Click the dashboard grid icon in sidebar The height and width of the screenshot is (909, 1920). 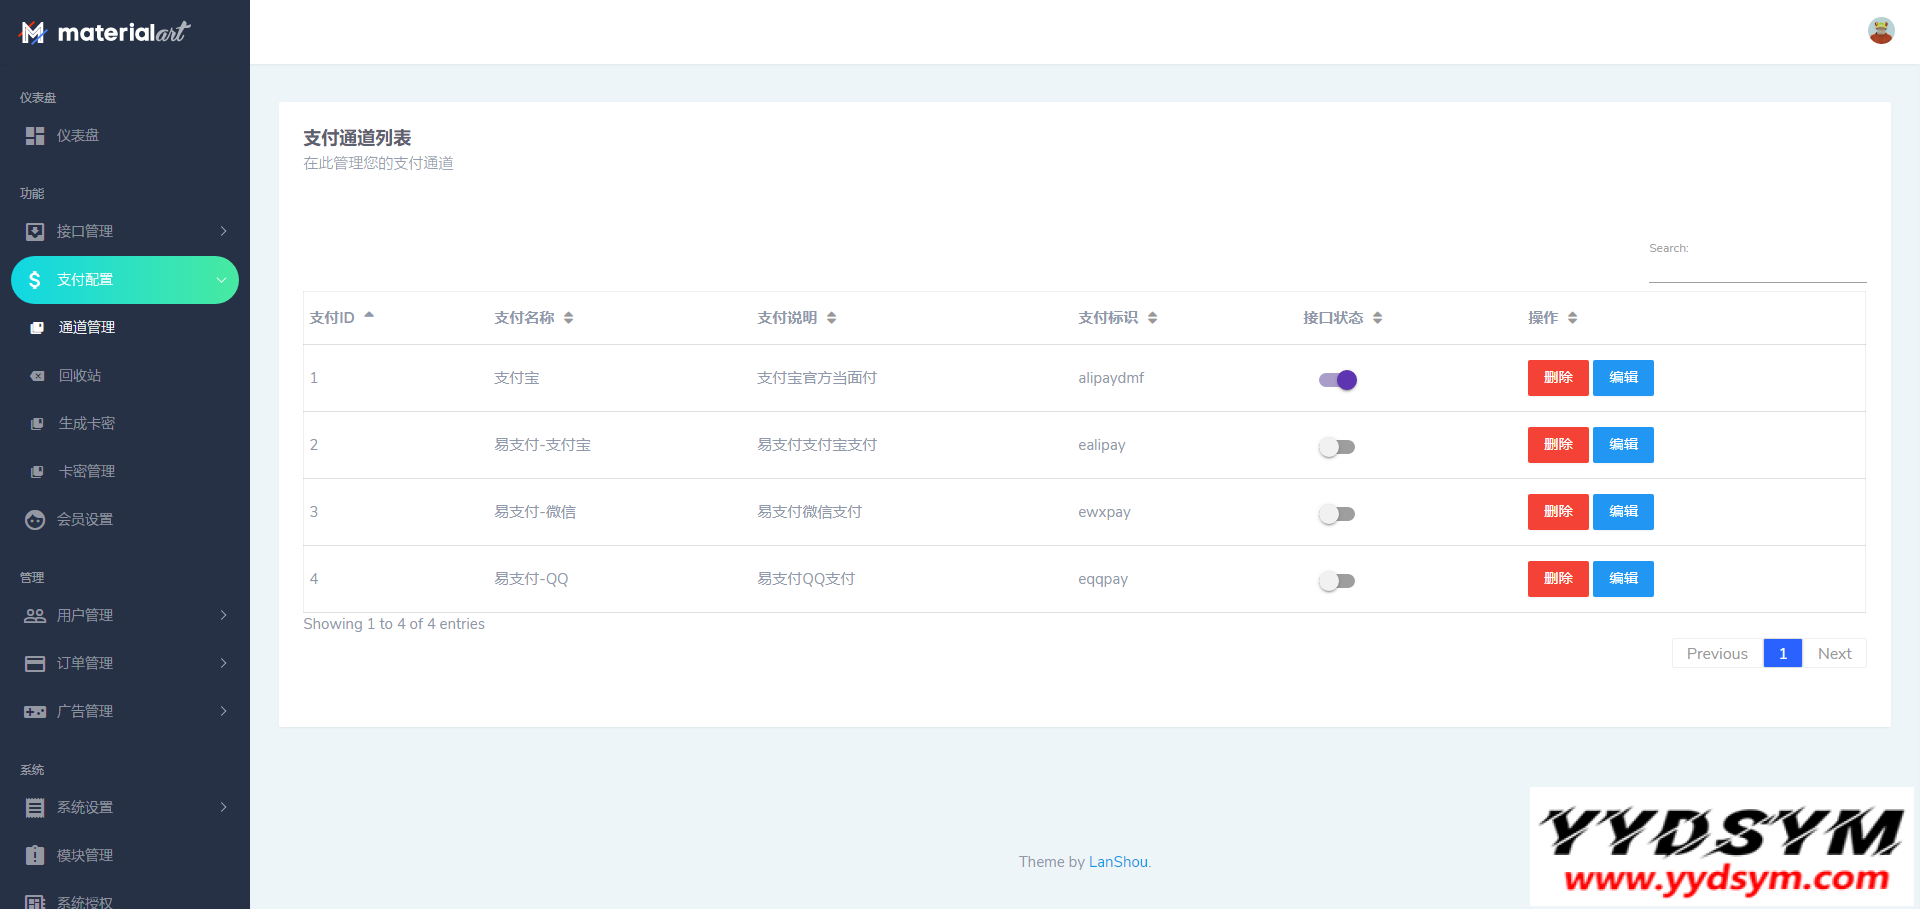[35, 136]
